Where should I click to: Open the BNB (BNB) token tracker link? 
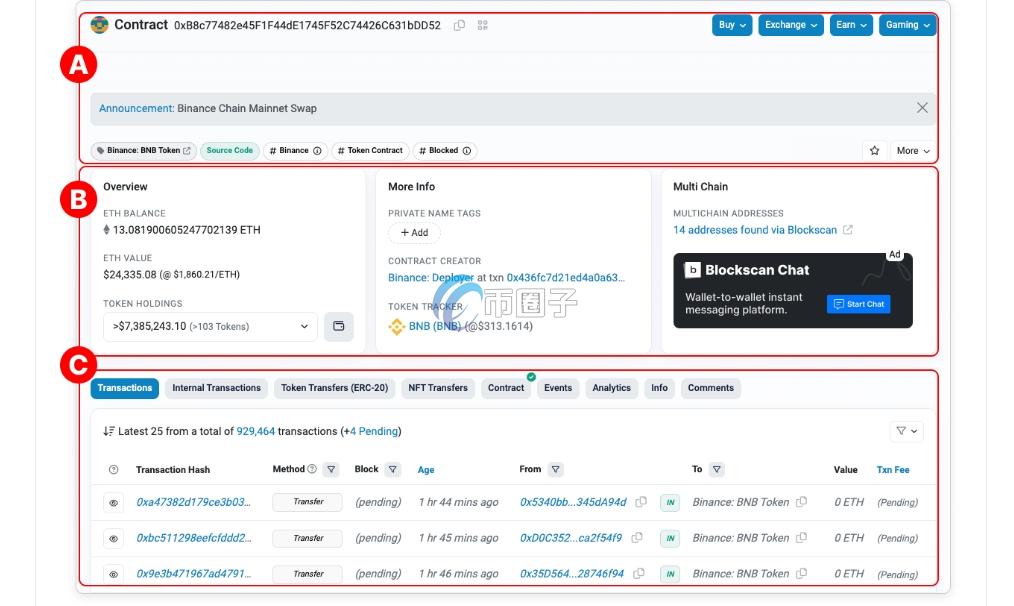tap(432, 326)
